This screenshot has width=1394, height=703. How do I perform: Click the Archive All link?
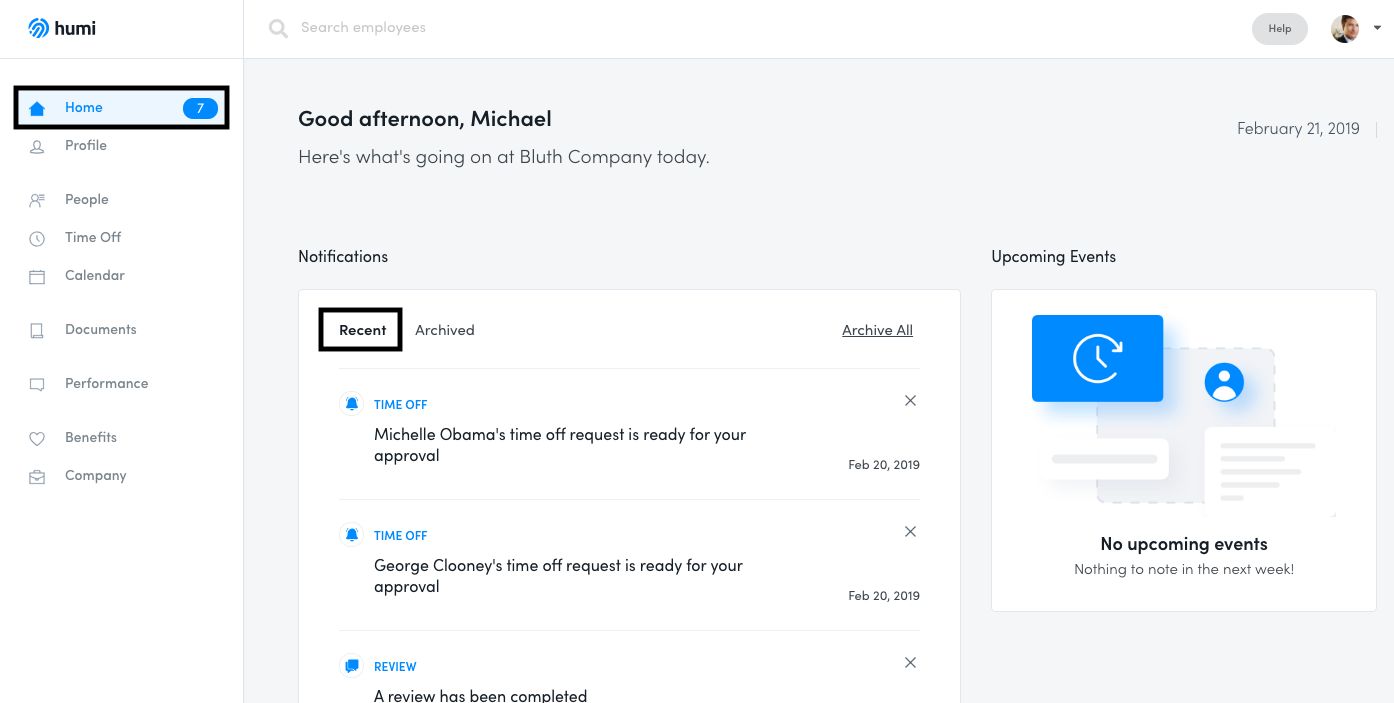[877, 330]
